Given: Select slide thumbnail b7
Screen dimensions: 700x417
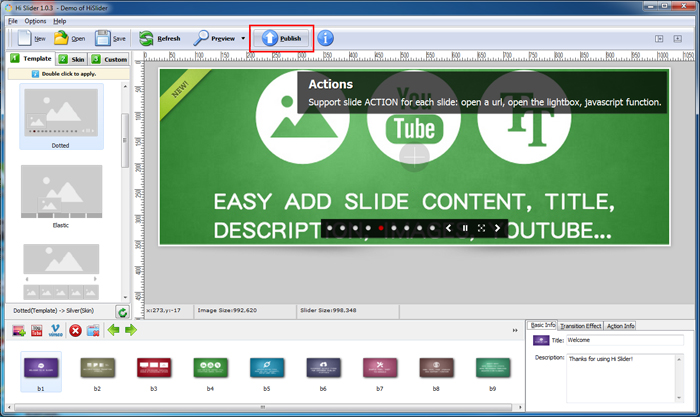Looking at the screenshot, I should [380, 368].
